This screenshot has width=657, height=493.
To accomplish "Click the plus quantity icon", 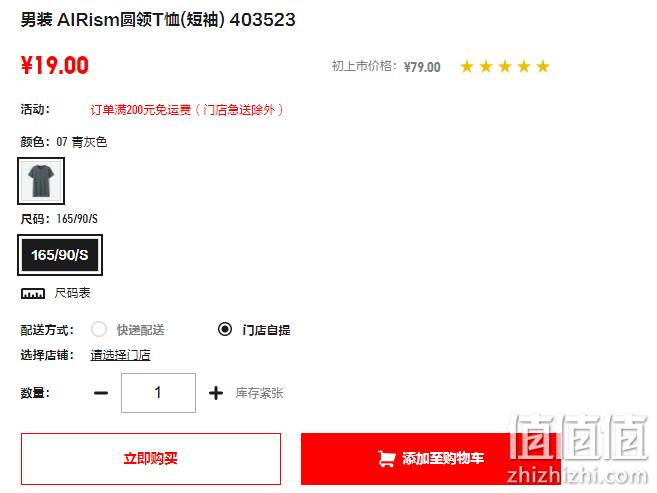I will pos(216,393).
